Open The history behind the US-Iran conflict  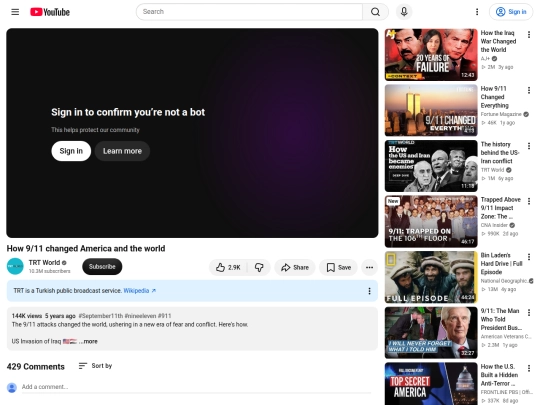tap(500, 153)
